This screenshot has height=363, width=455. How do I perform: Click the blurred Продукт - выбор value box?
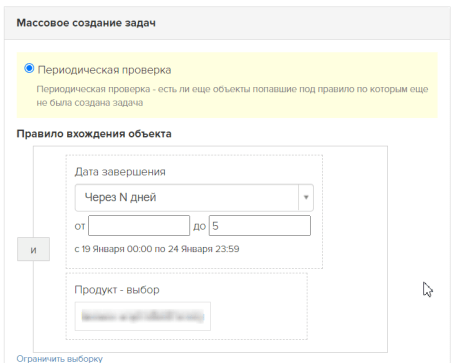[x=143, y=316]
